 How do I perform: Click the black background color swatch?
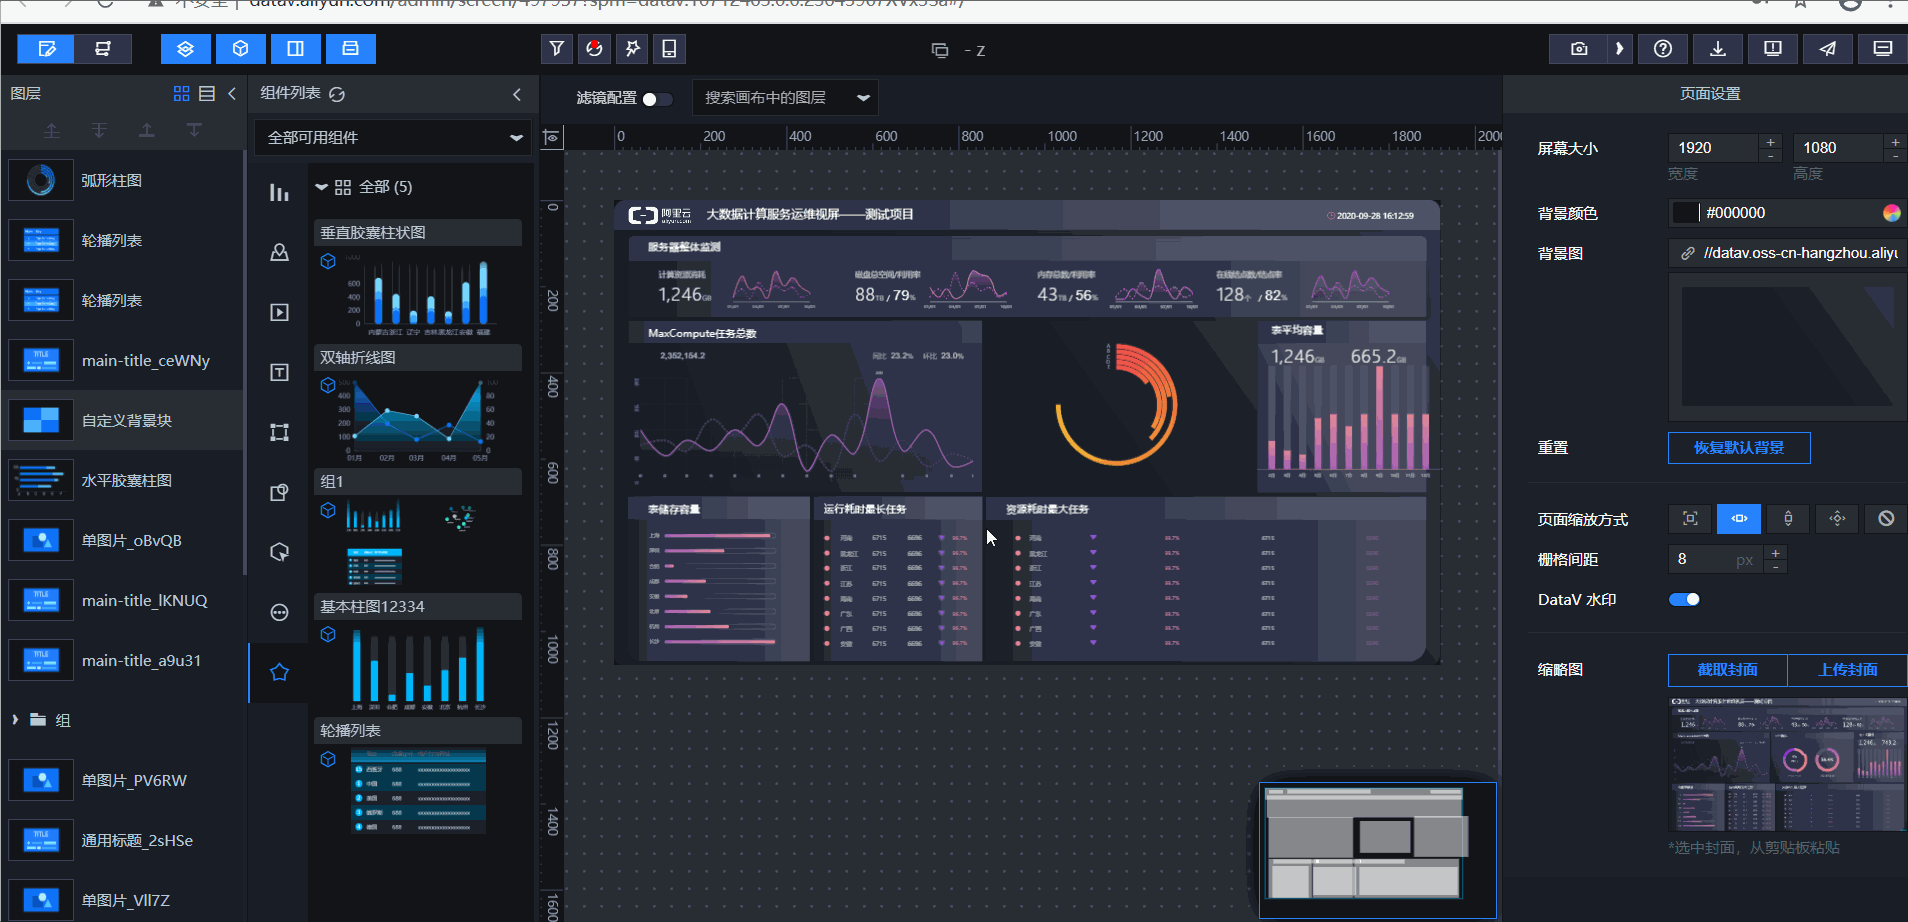(1685, 213)
